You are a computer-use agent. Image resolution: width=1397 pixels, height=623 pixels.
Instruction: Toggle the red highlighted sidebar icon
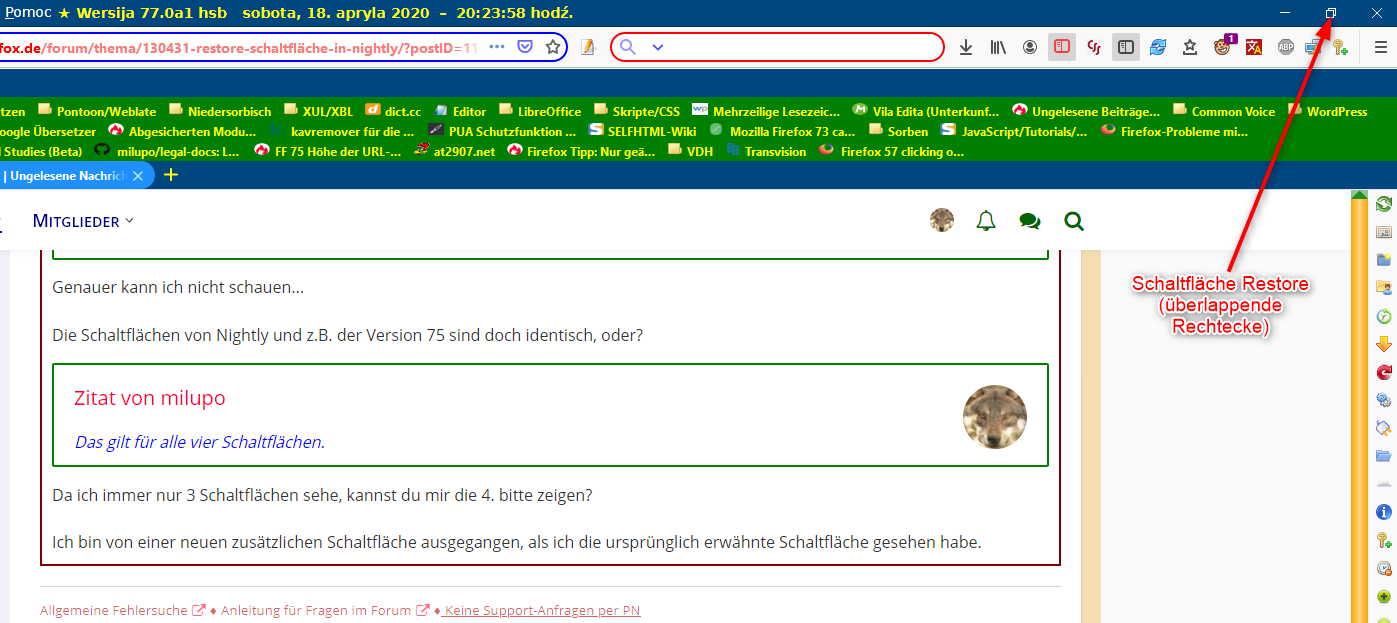pyautogui.click(x=1062, y=47)
